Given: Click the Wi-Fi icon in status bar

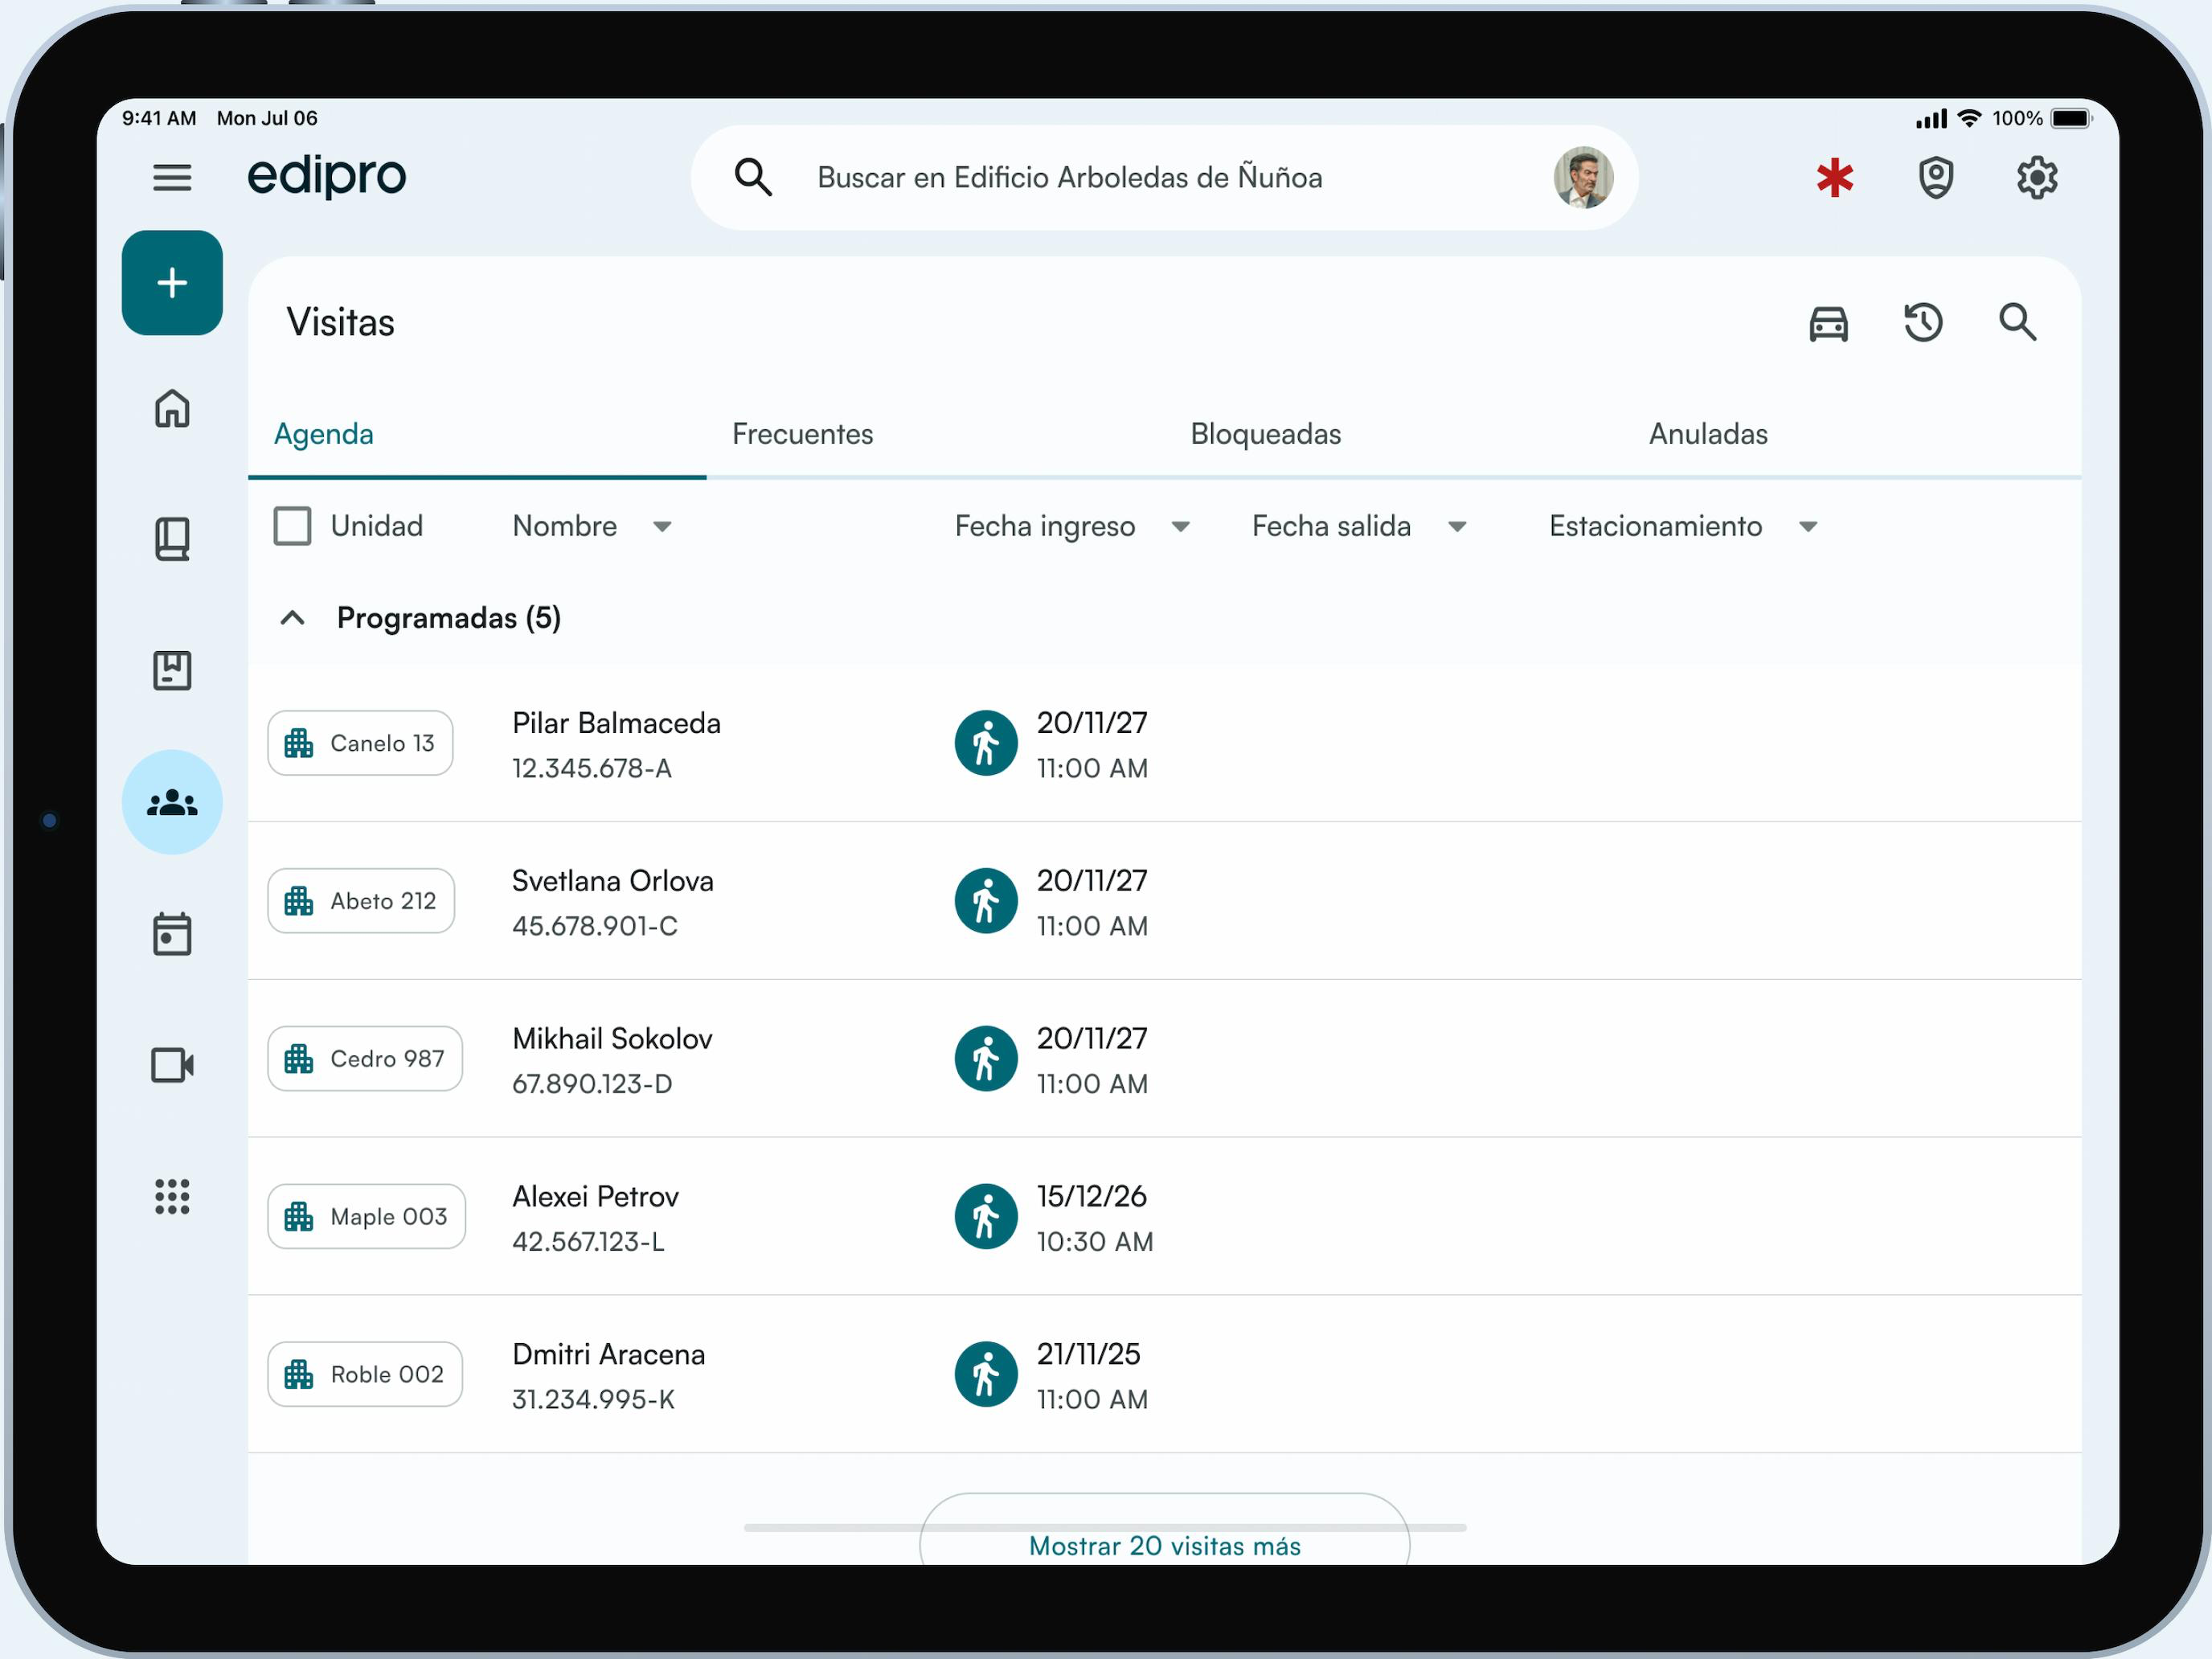Looking at the screenshot, I should pos(1969,118).
